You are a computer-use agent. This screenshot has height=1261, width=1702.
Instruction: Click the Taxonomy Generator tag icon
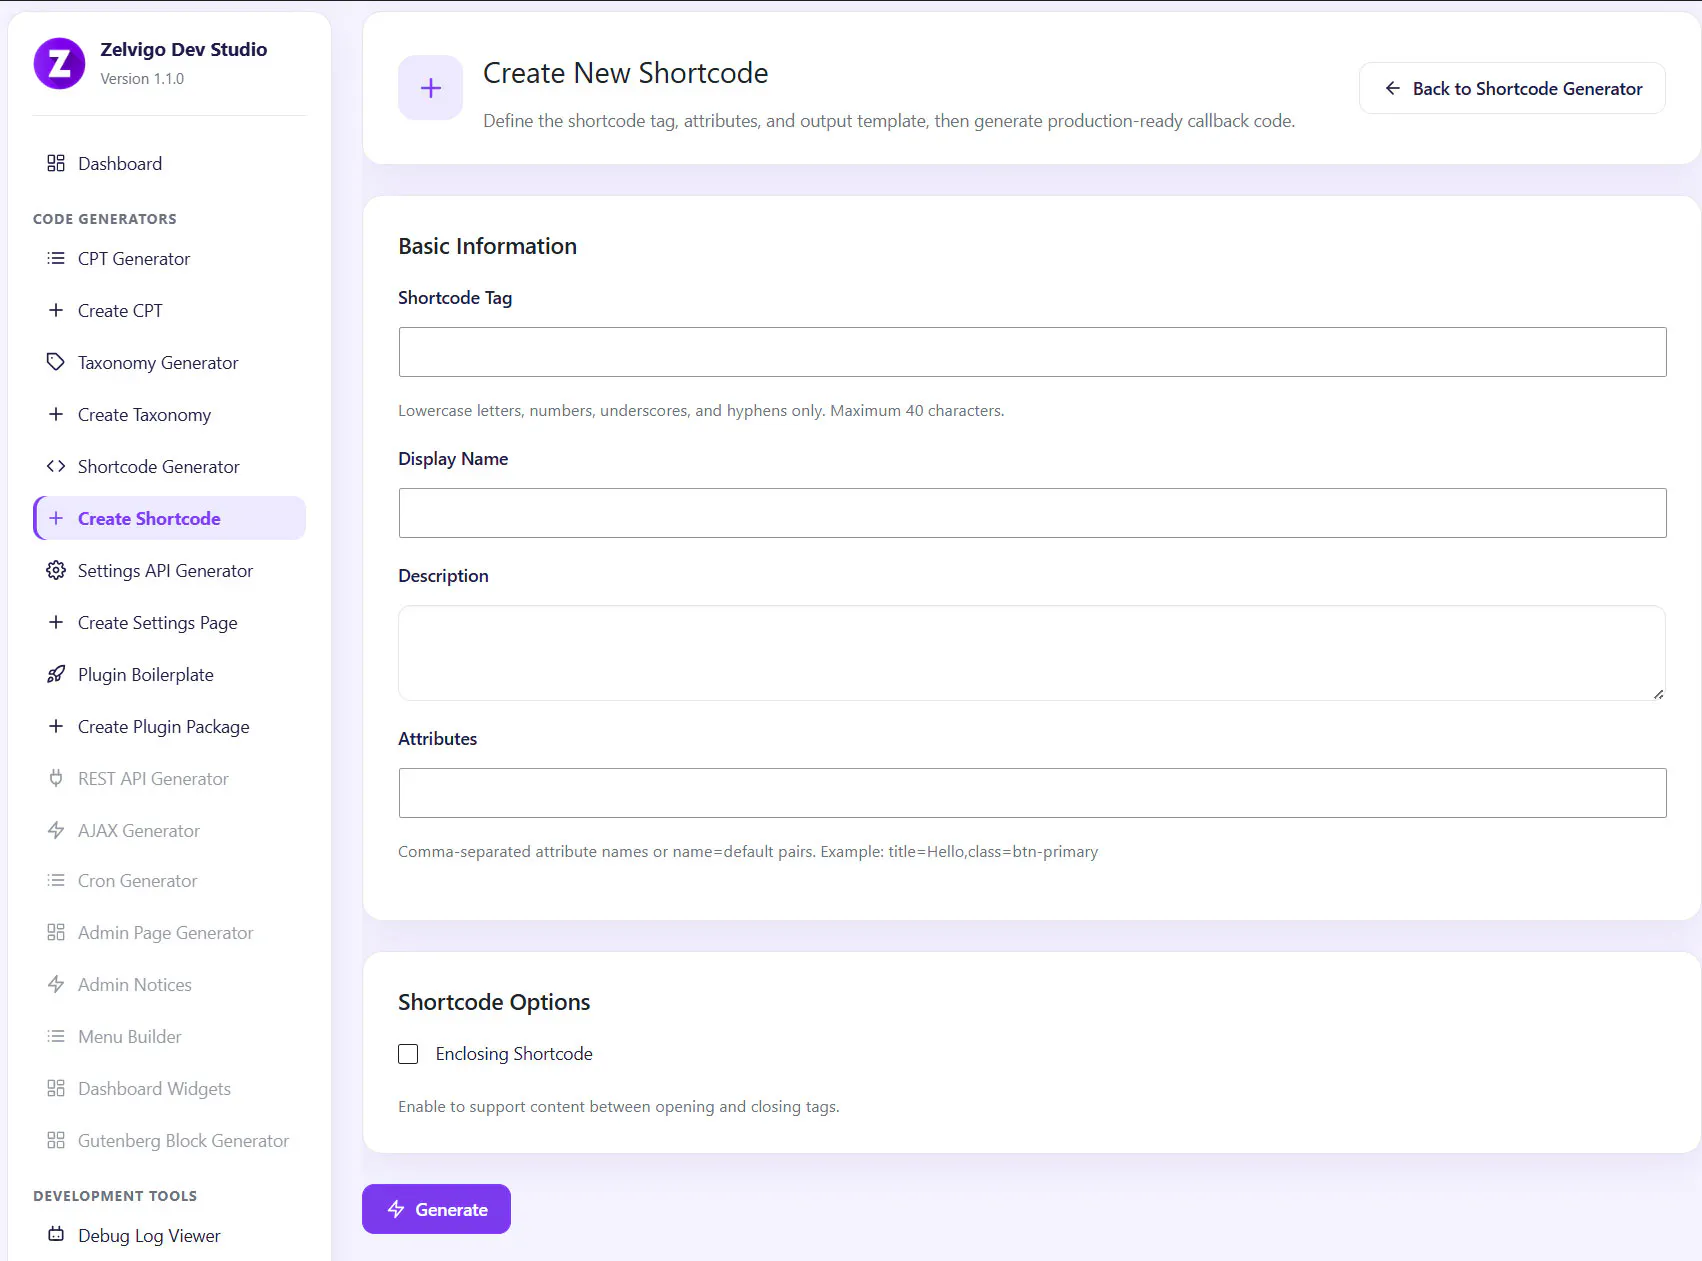(x=56, y=362)
